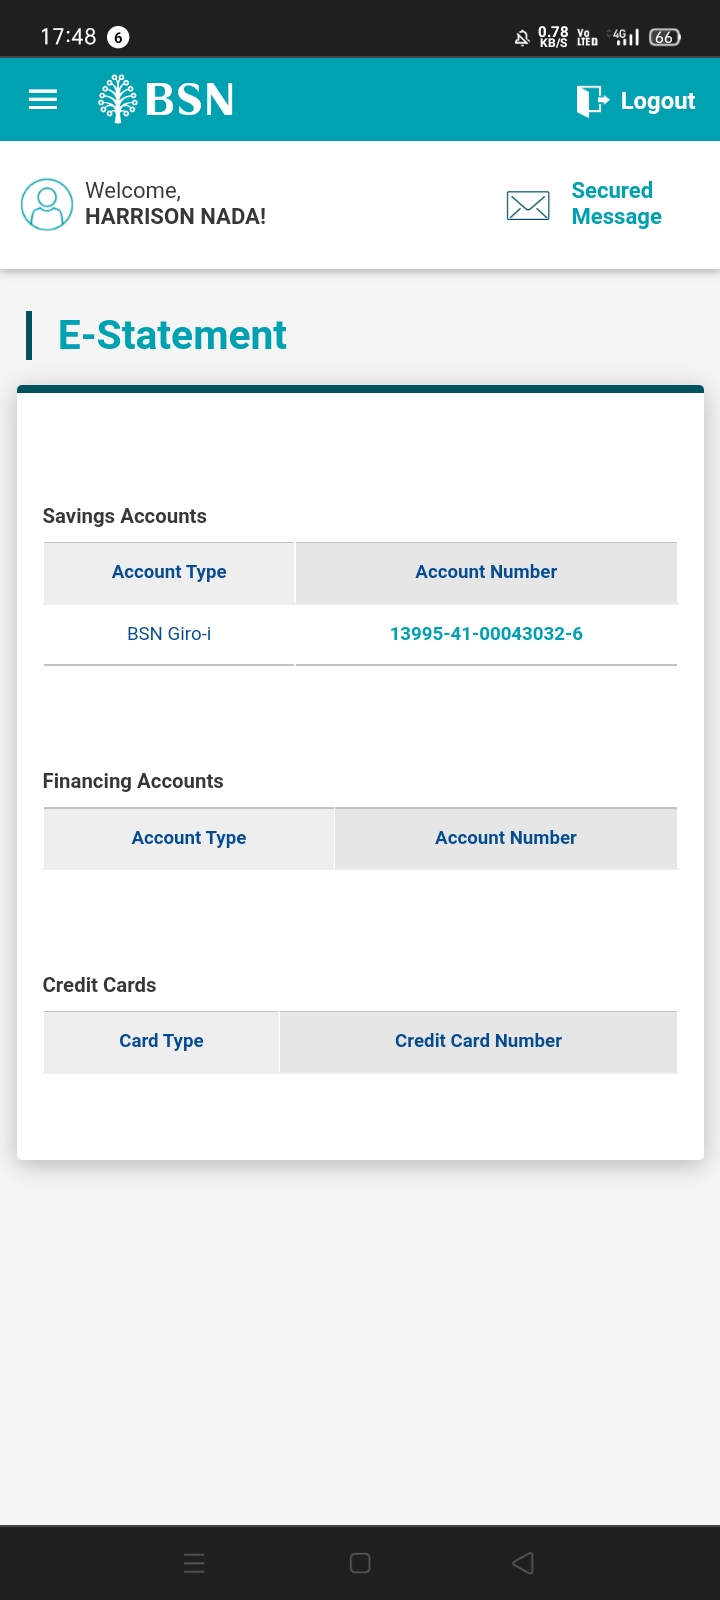The image size is (720, 1600).
Task: Tap the 'Credit Card Number' column header
Action: pos(478,1041)
